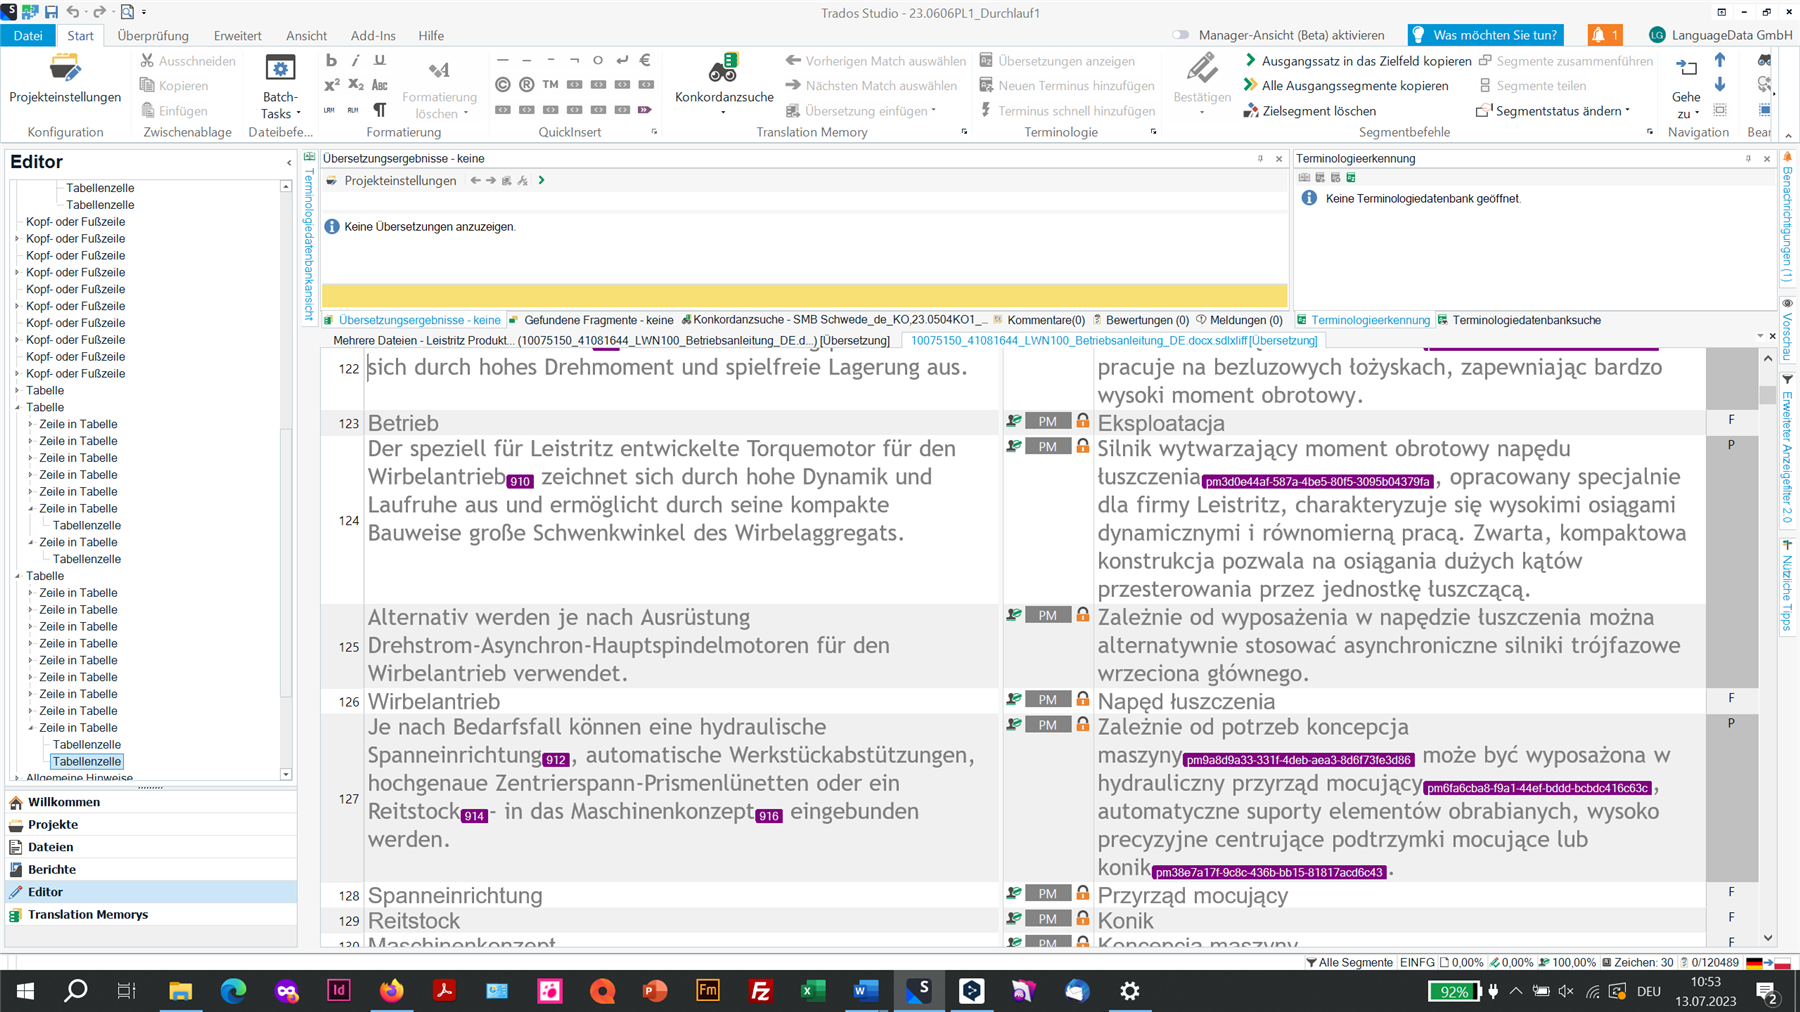The height and width of the screenshot is (1012, 1800).
Task: Apply superscript formatting
Action: click(x=331, y=85)
